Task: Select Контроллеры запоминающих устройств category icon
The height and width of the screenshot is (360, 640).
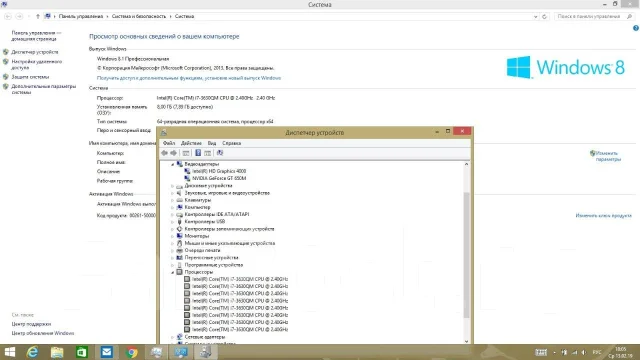Action: (x=179, y=229)
